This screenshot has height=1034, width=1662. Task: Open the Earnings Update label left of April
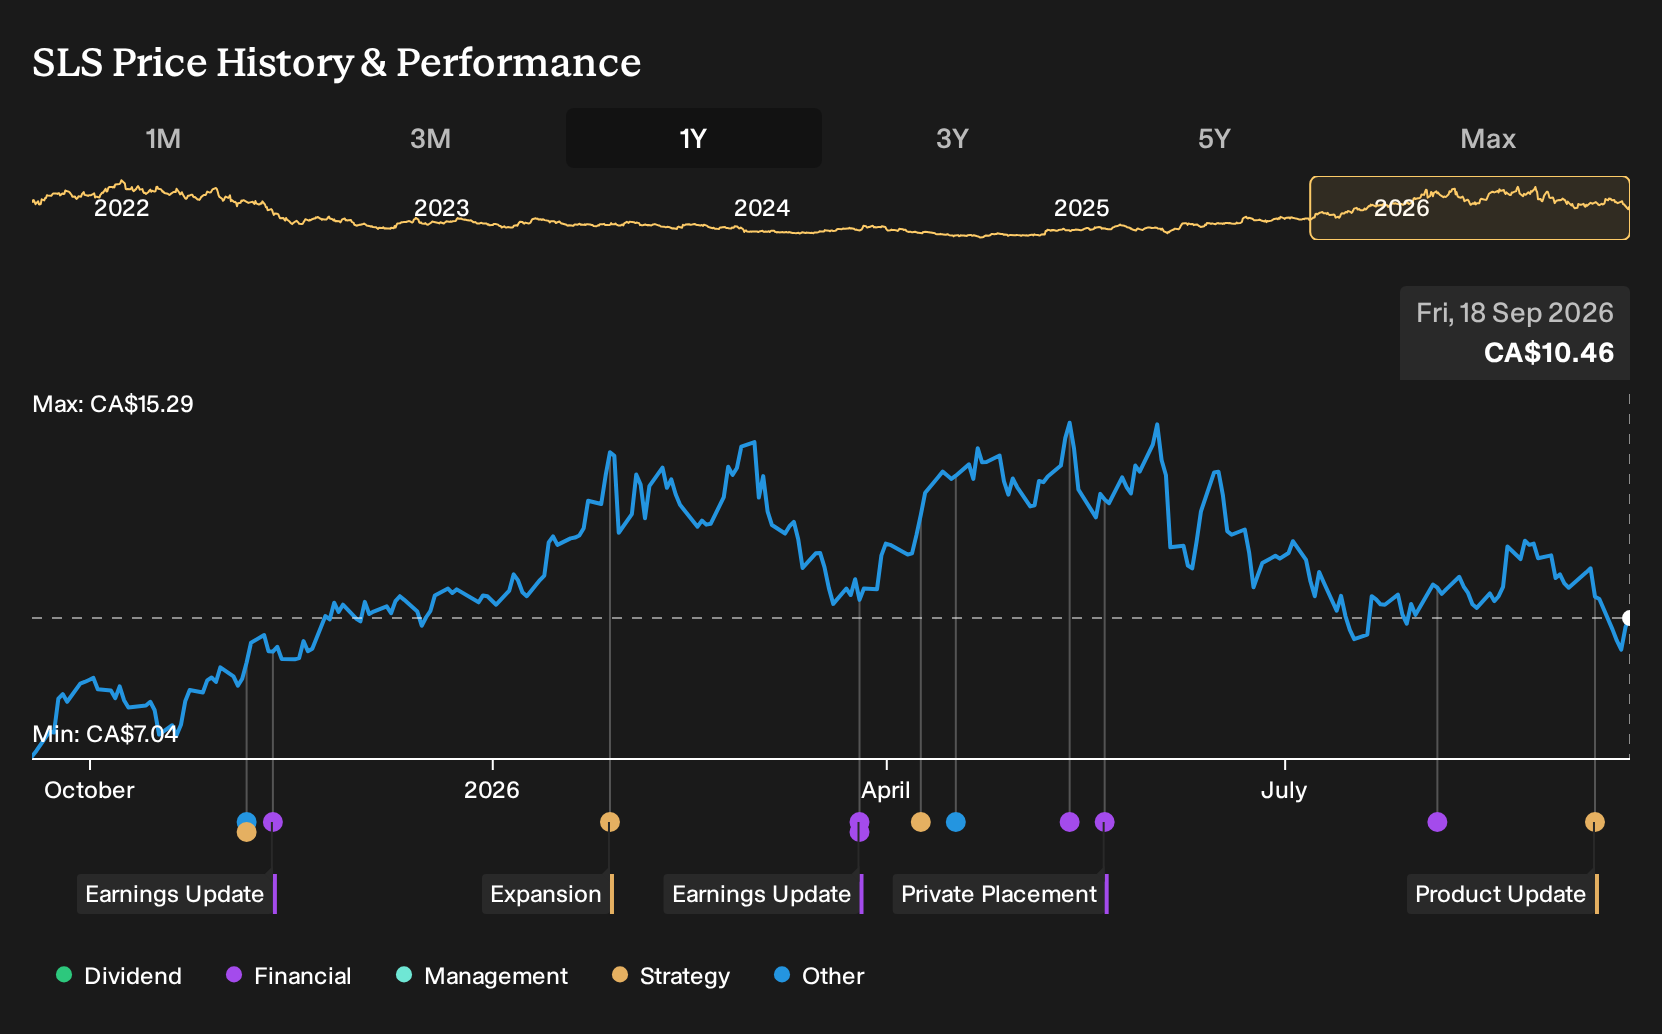[x=763, y=894]
